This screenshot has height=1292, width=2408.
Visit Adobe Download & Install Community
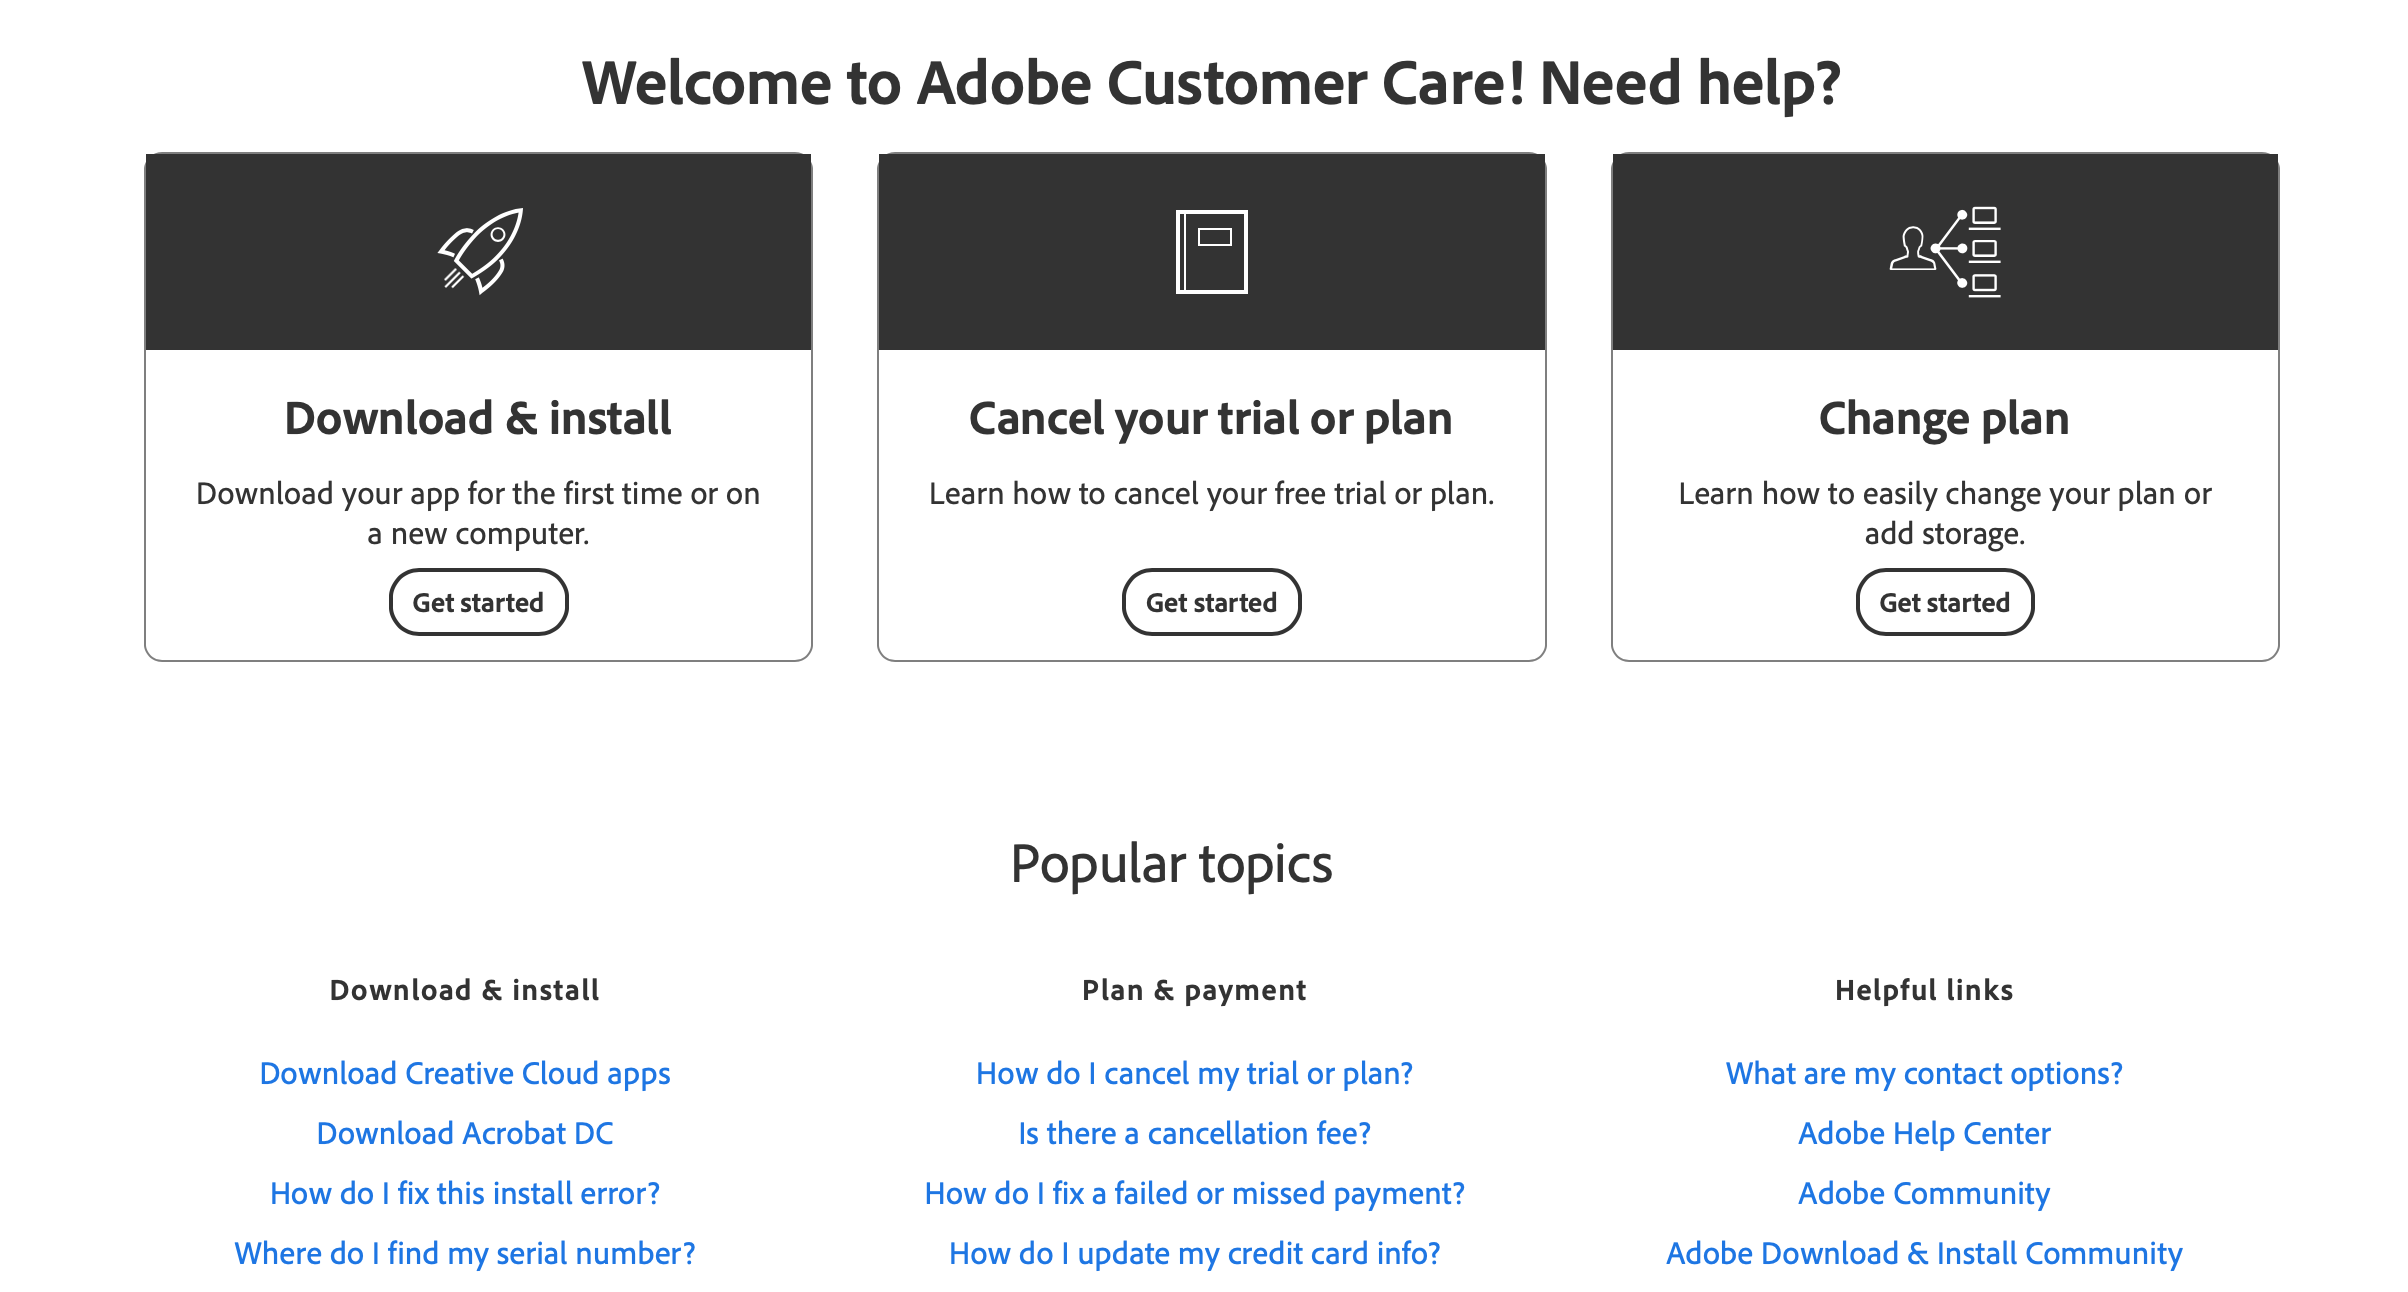1924,1252
